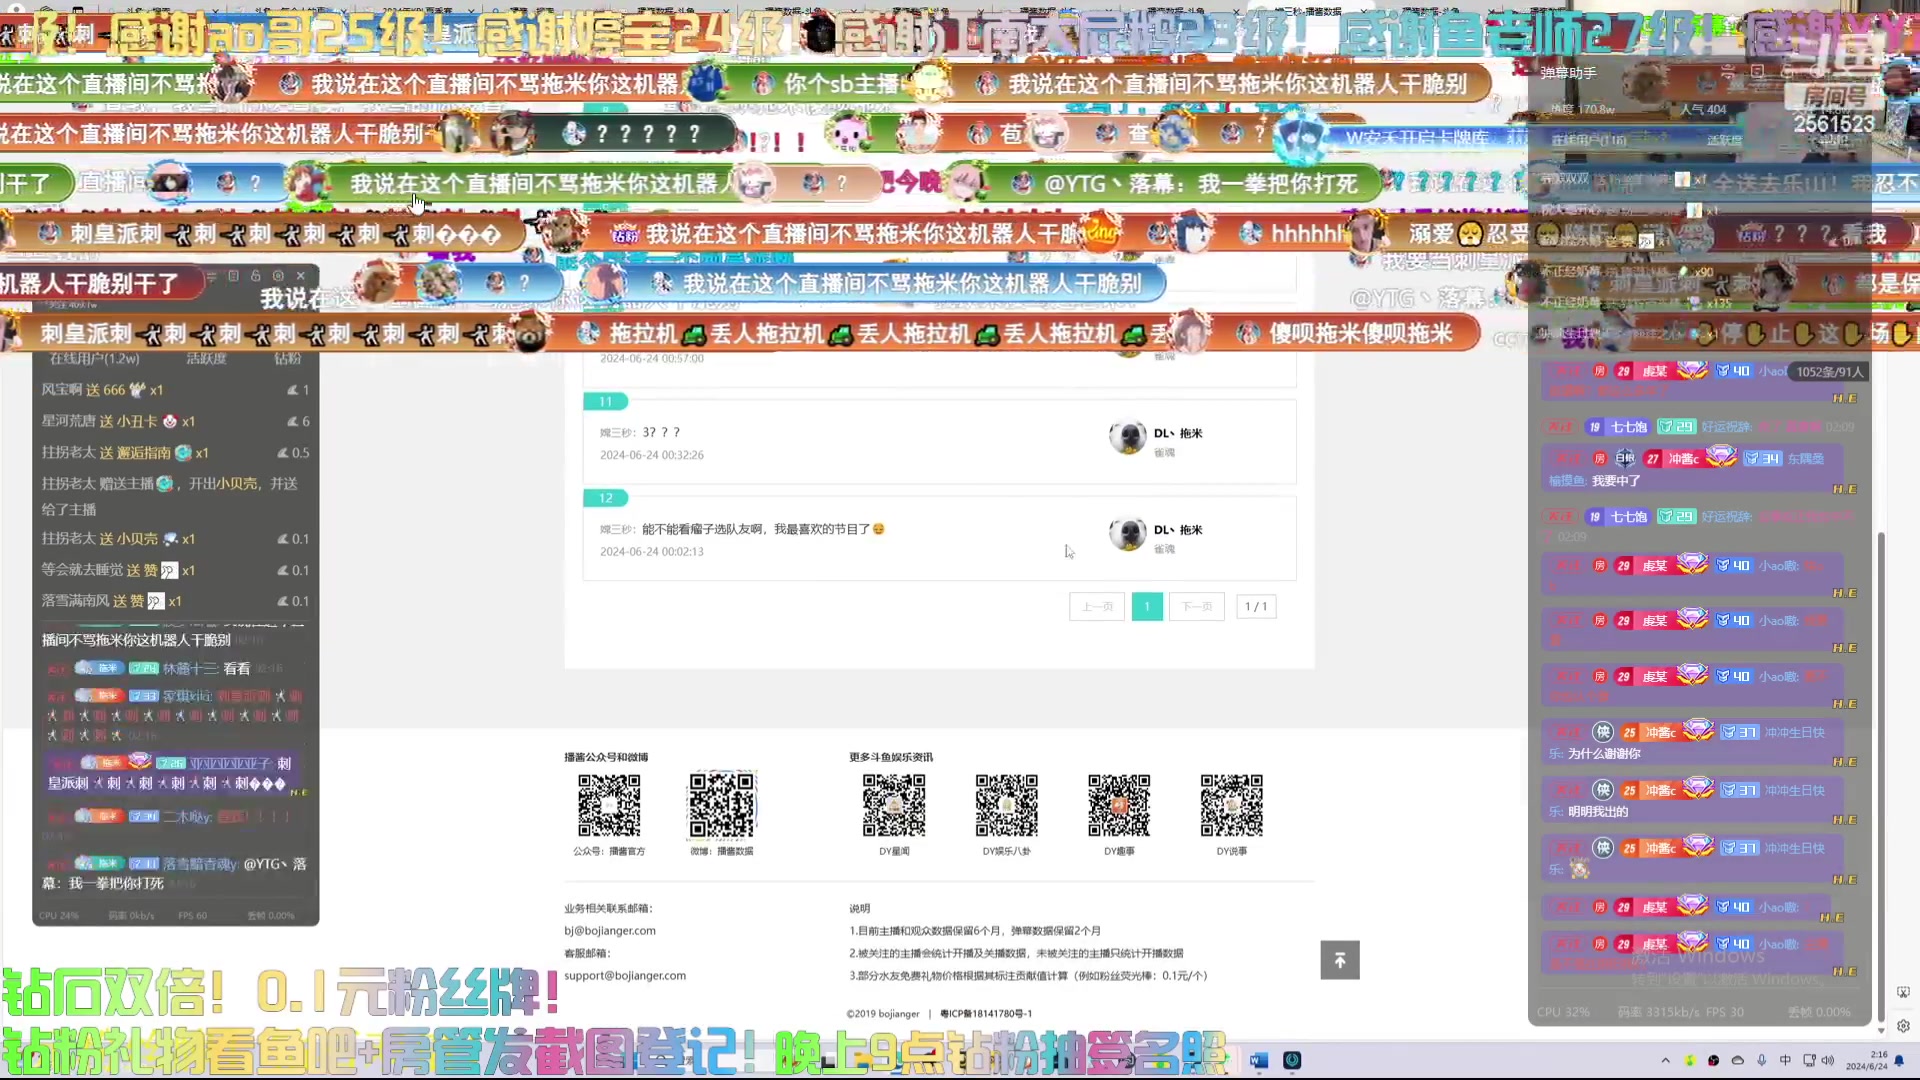Open the bj@bojianger.com email link
This screenshot has height=1080, width=1920.
click(610, 930)
